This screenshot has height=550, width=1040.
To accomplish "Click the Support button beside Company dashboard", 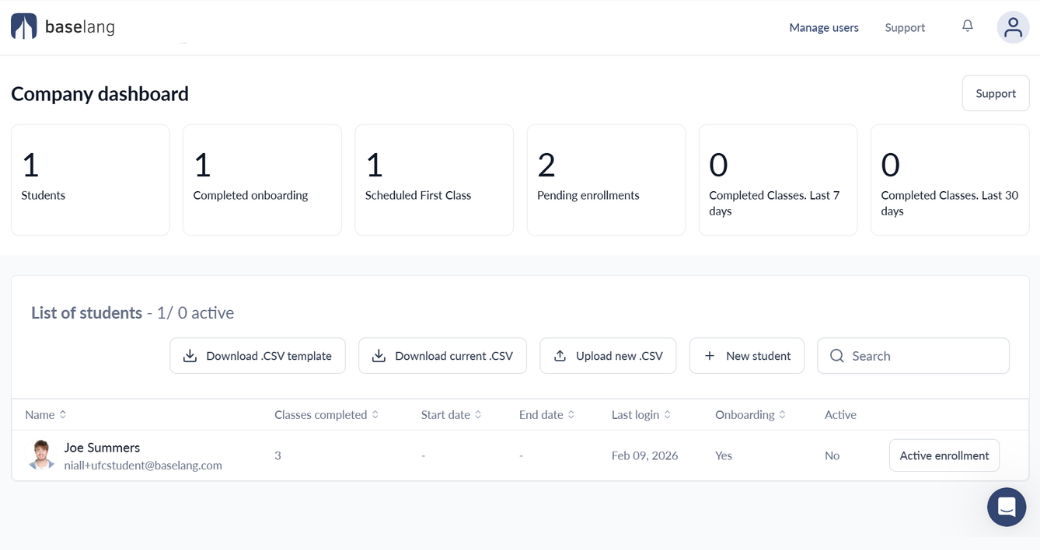I will point(996,94).
